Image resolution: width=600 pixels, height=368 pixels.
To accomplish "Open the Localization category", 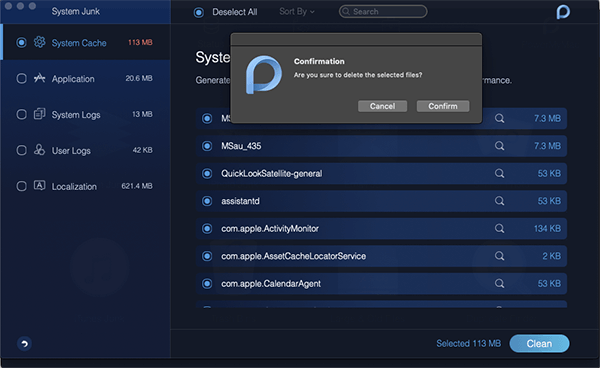I will point(86,186).
